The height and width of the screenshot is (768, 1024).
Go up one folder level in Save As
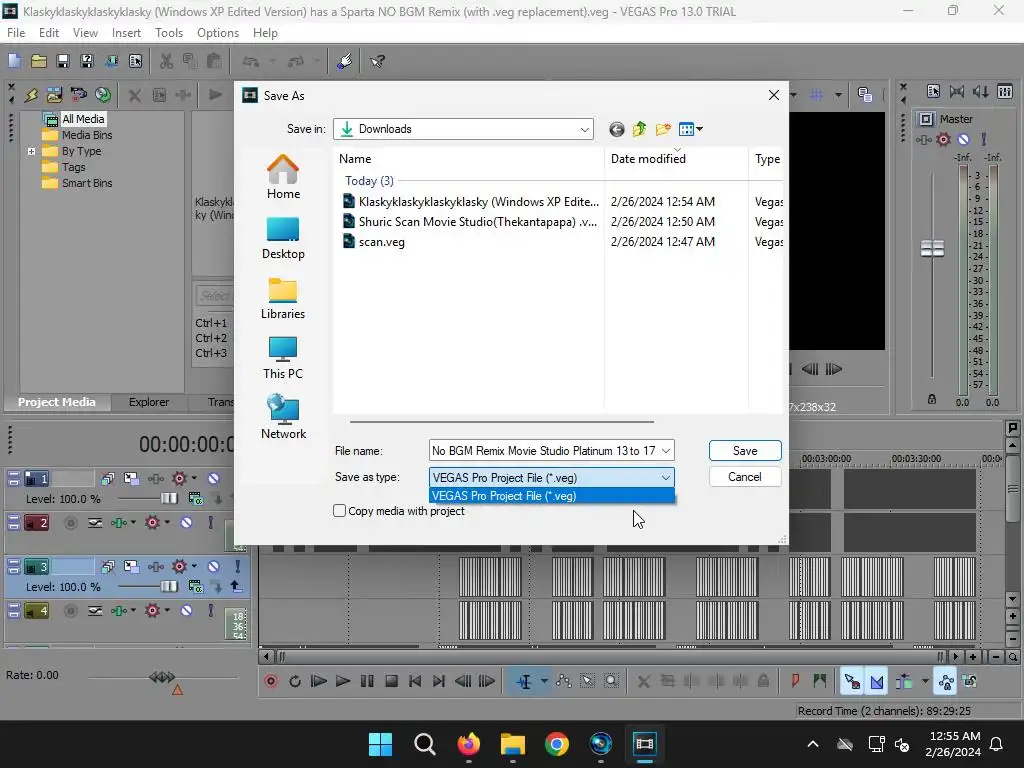(639, 129)
